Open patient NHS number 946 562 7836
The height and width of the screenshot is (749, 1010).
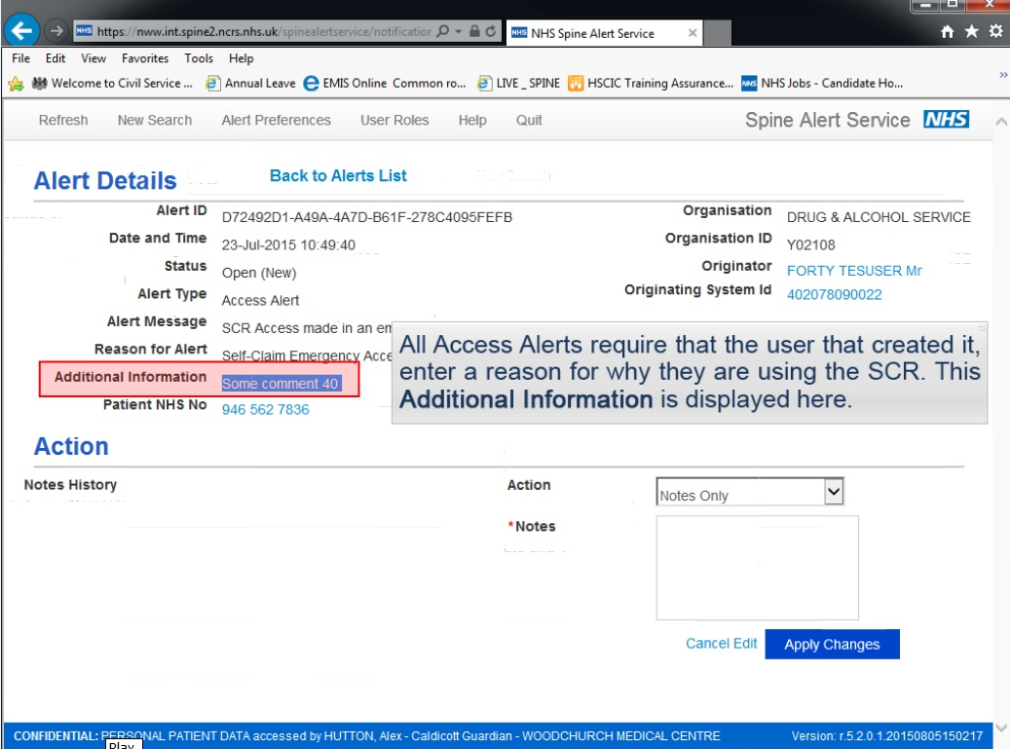click(265, 410)
